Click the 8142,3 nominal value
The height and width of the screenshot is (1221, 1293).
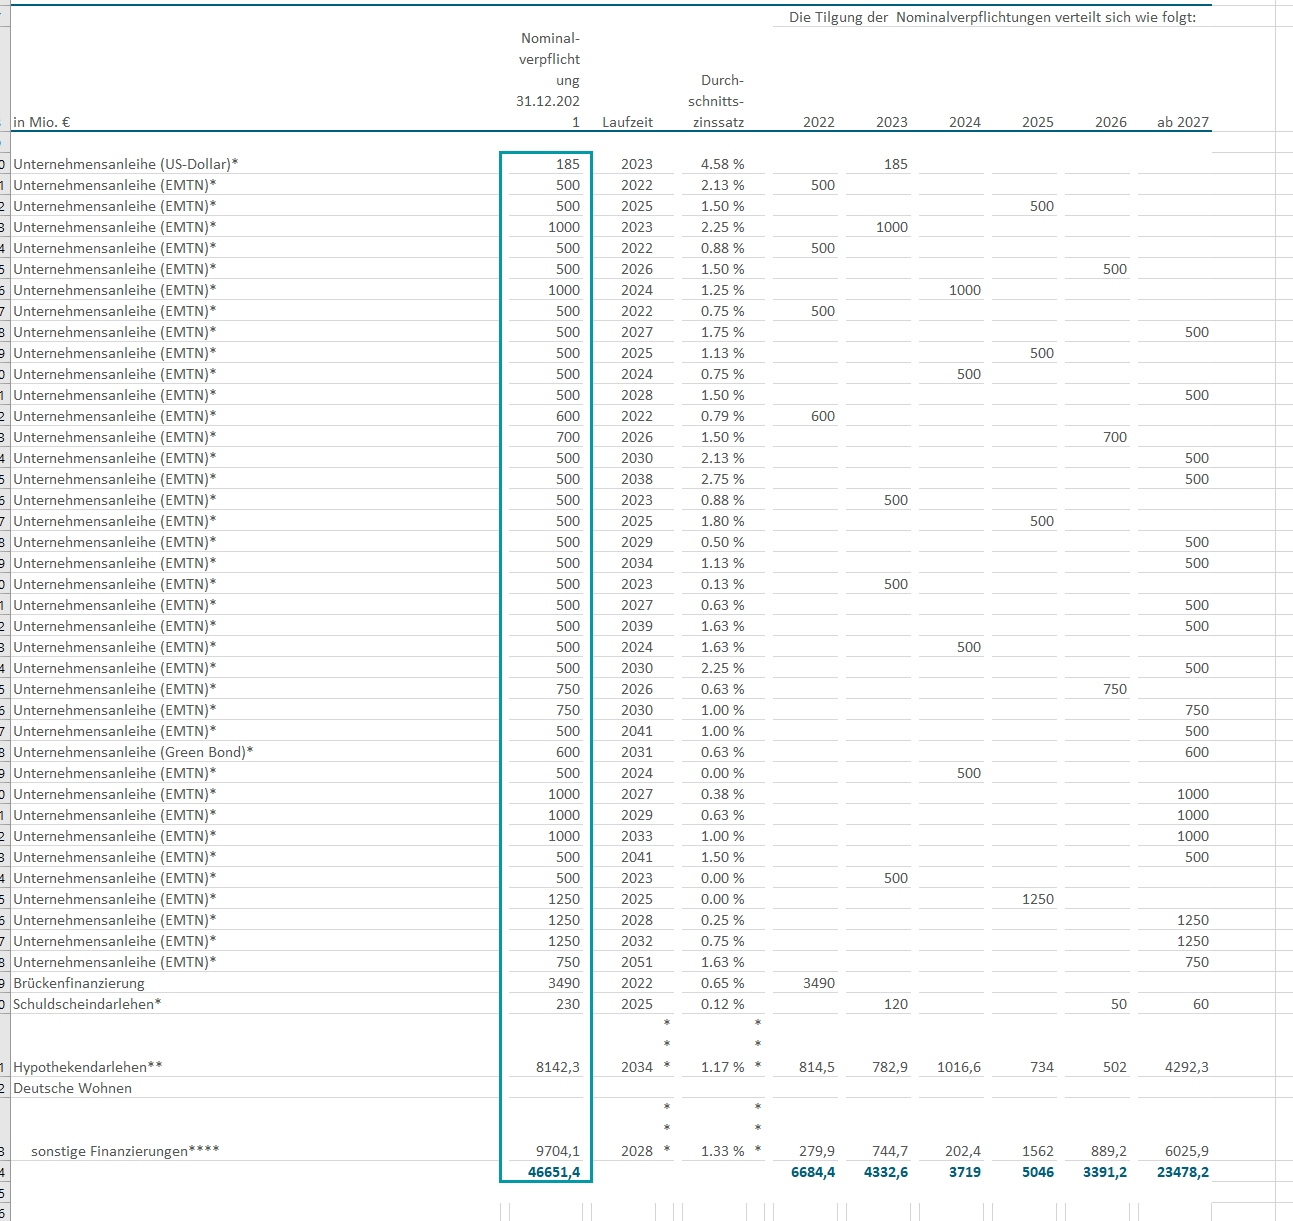pyautogui.click(x=558, y=1067)
